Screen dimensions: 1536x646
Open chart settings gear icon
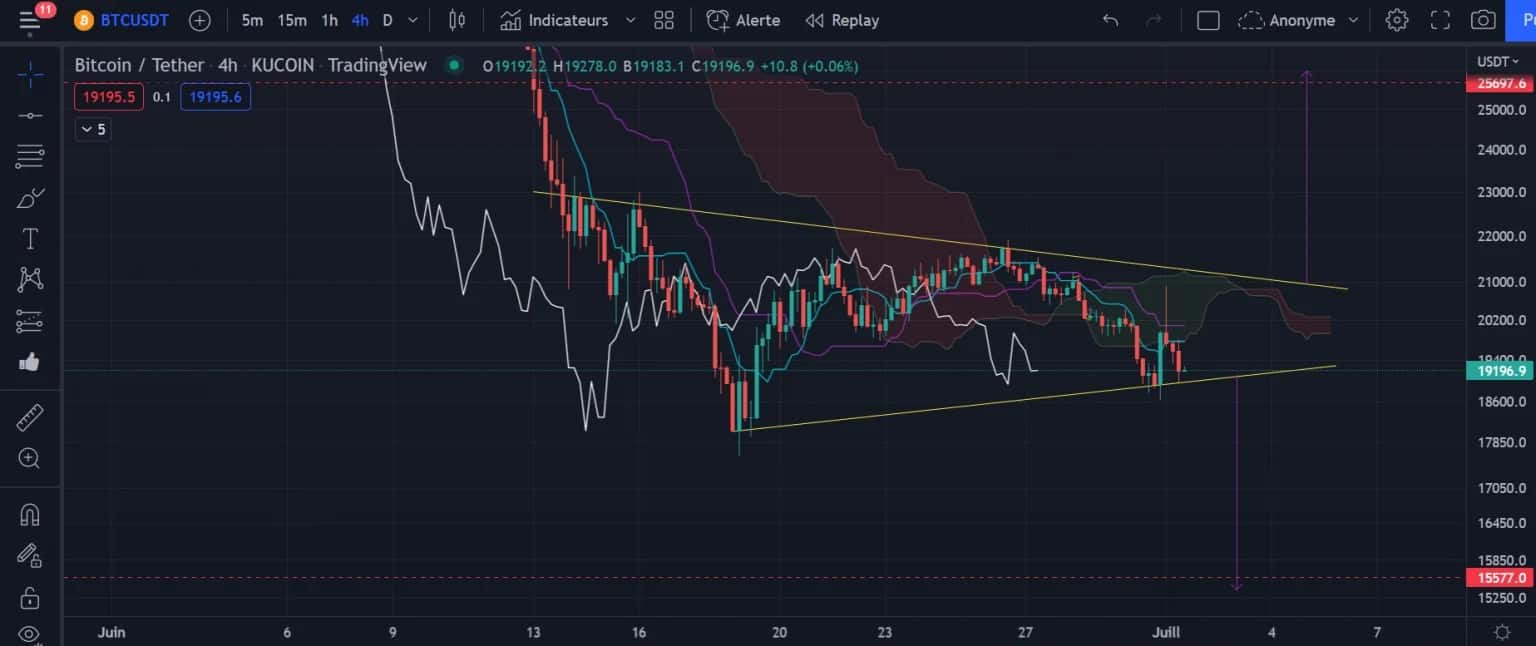click(1397, 20)
